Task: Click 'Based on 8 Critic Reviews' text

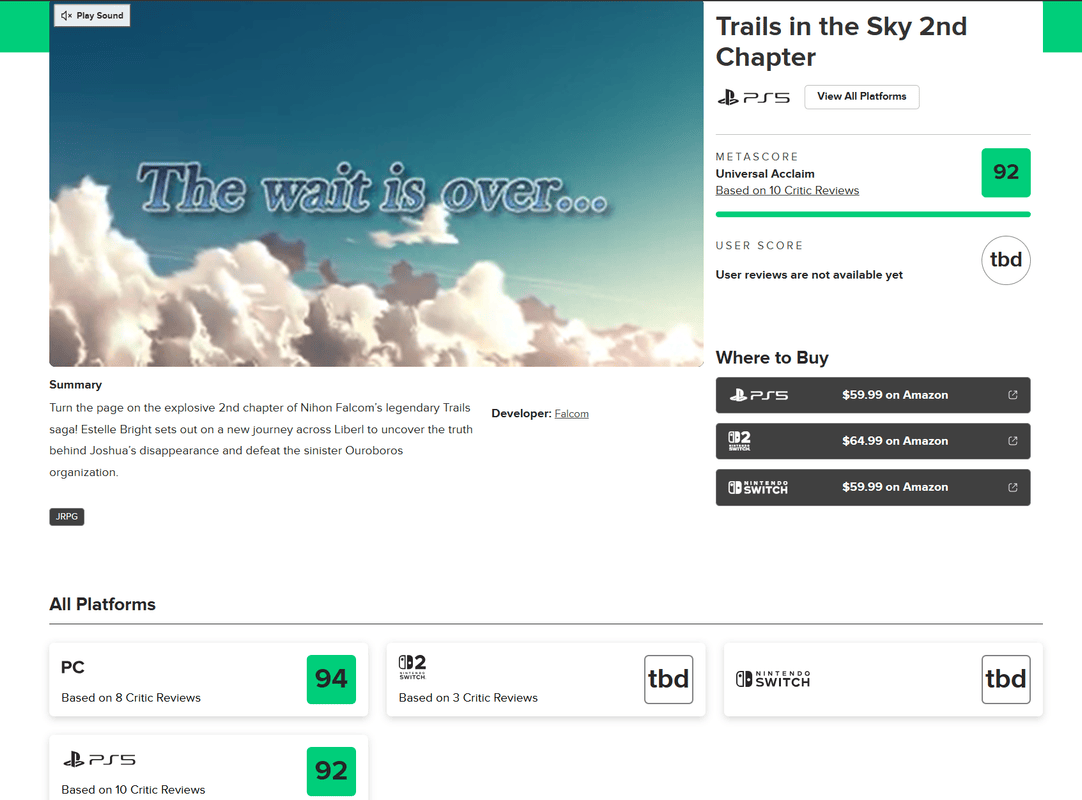Action: [x=131, y=698]
